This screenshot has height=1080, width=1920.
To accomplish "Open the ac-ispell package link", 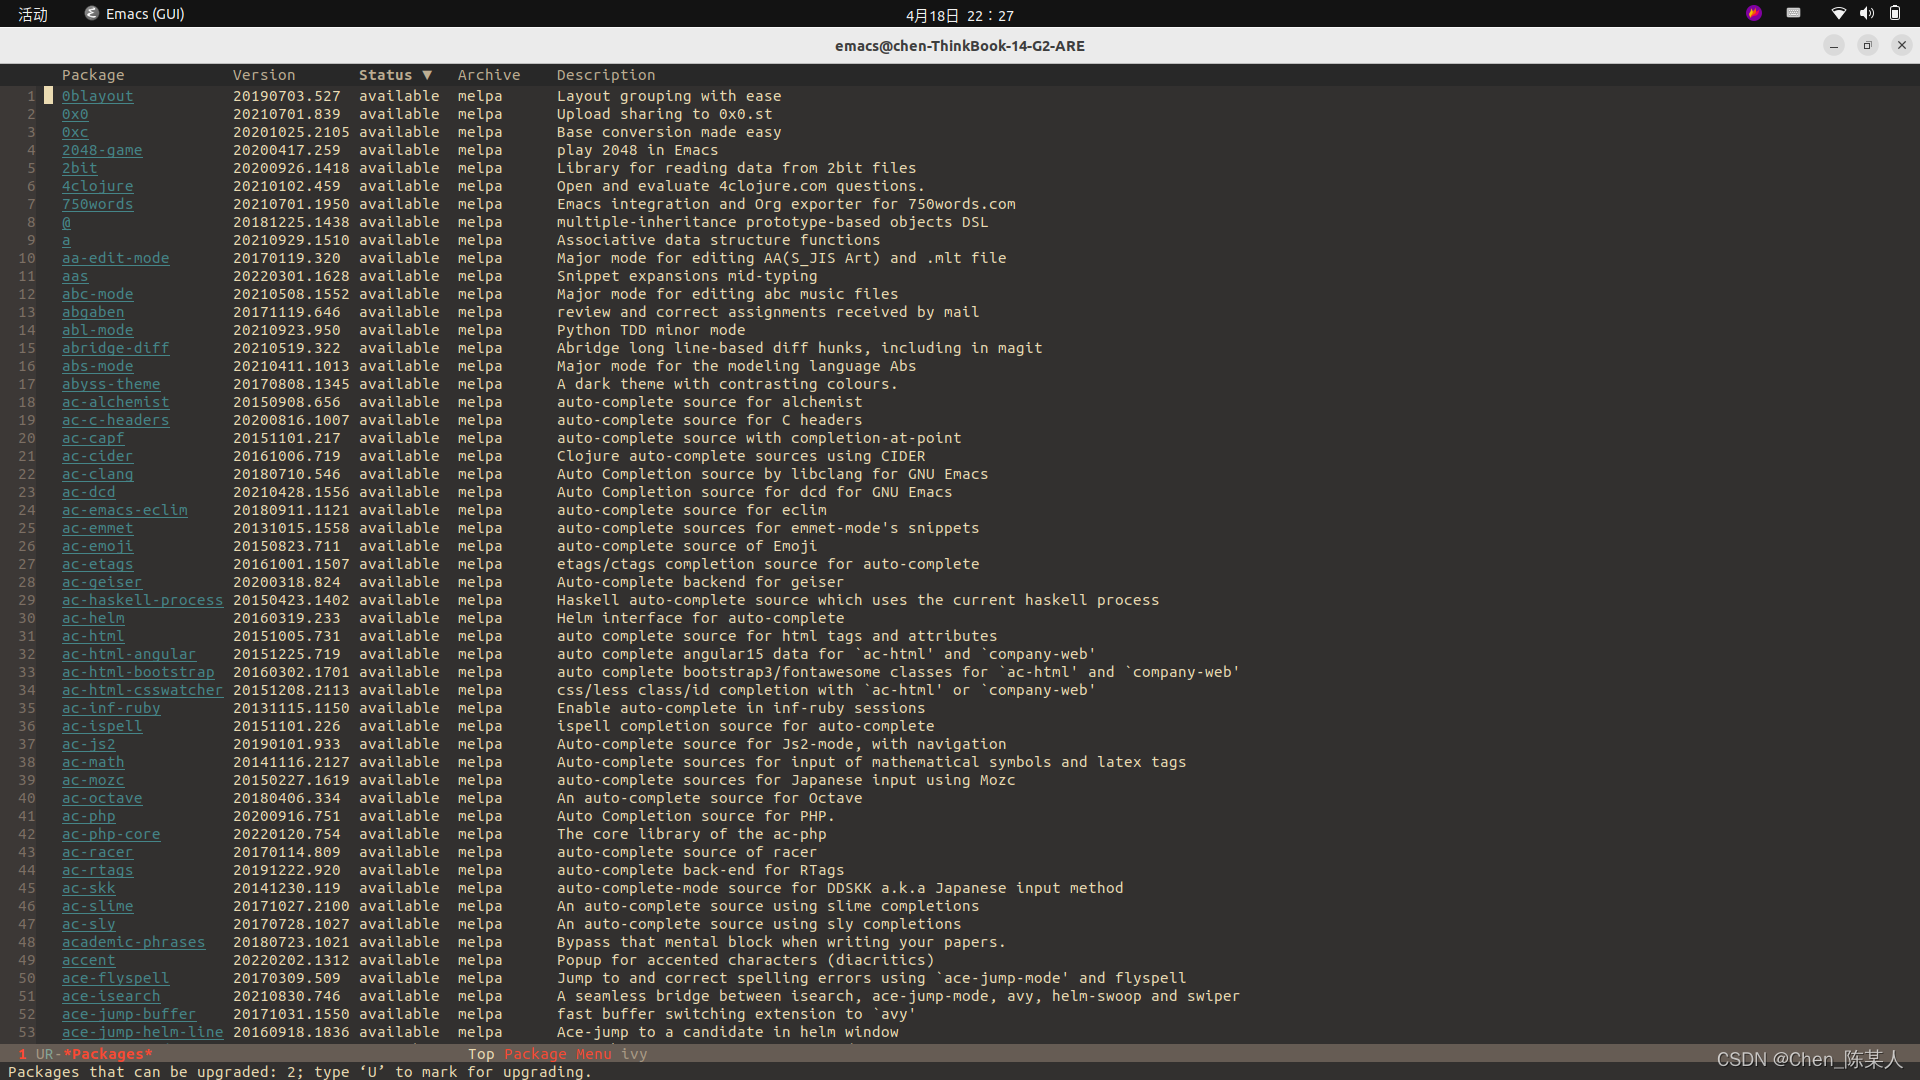I will coord(102,726).
